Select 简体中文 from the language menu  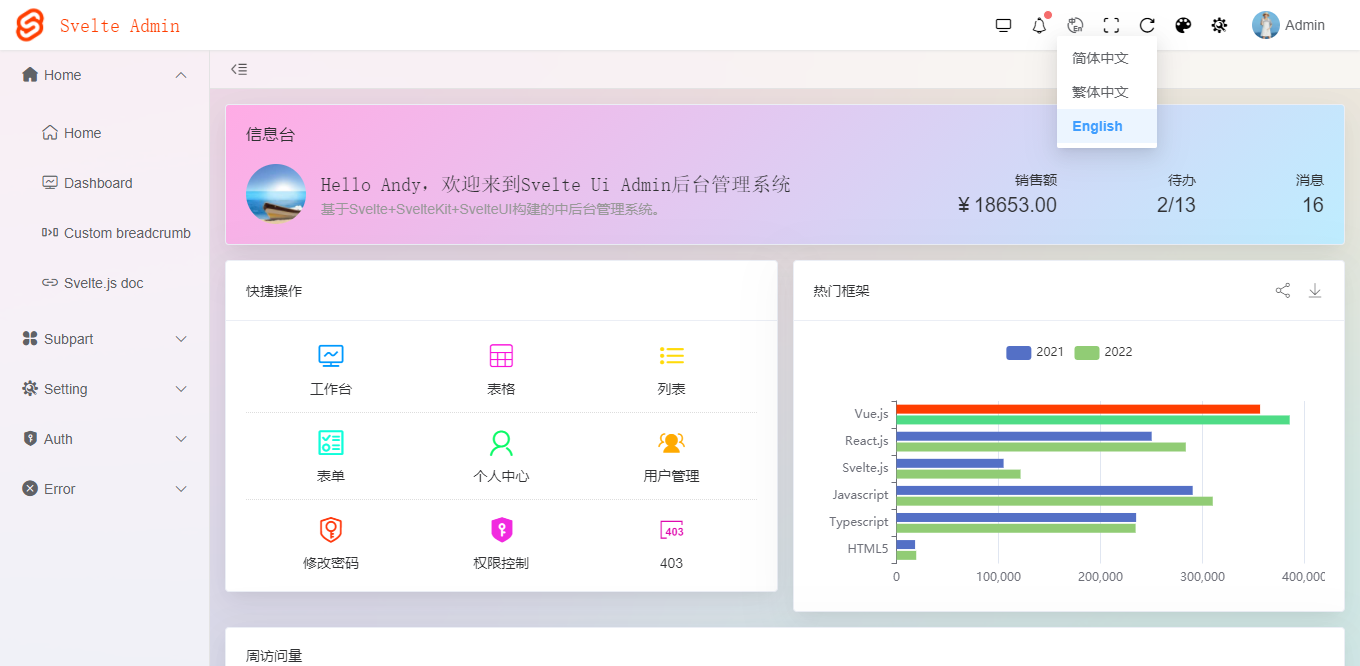click(x=1101, y=58)
